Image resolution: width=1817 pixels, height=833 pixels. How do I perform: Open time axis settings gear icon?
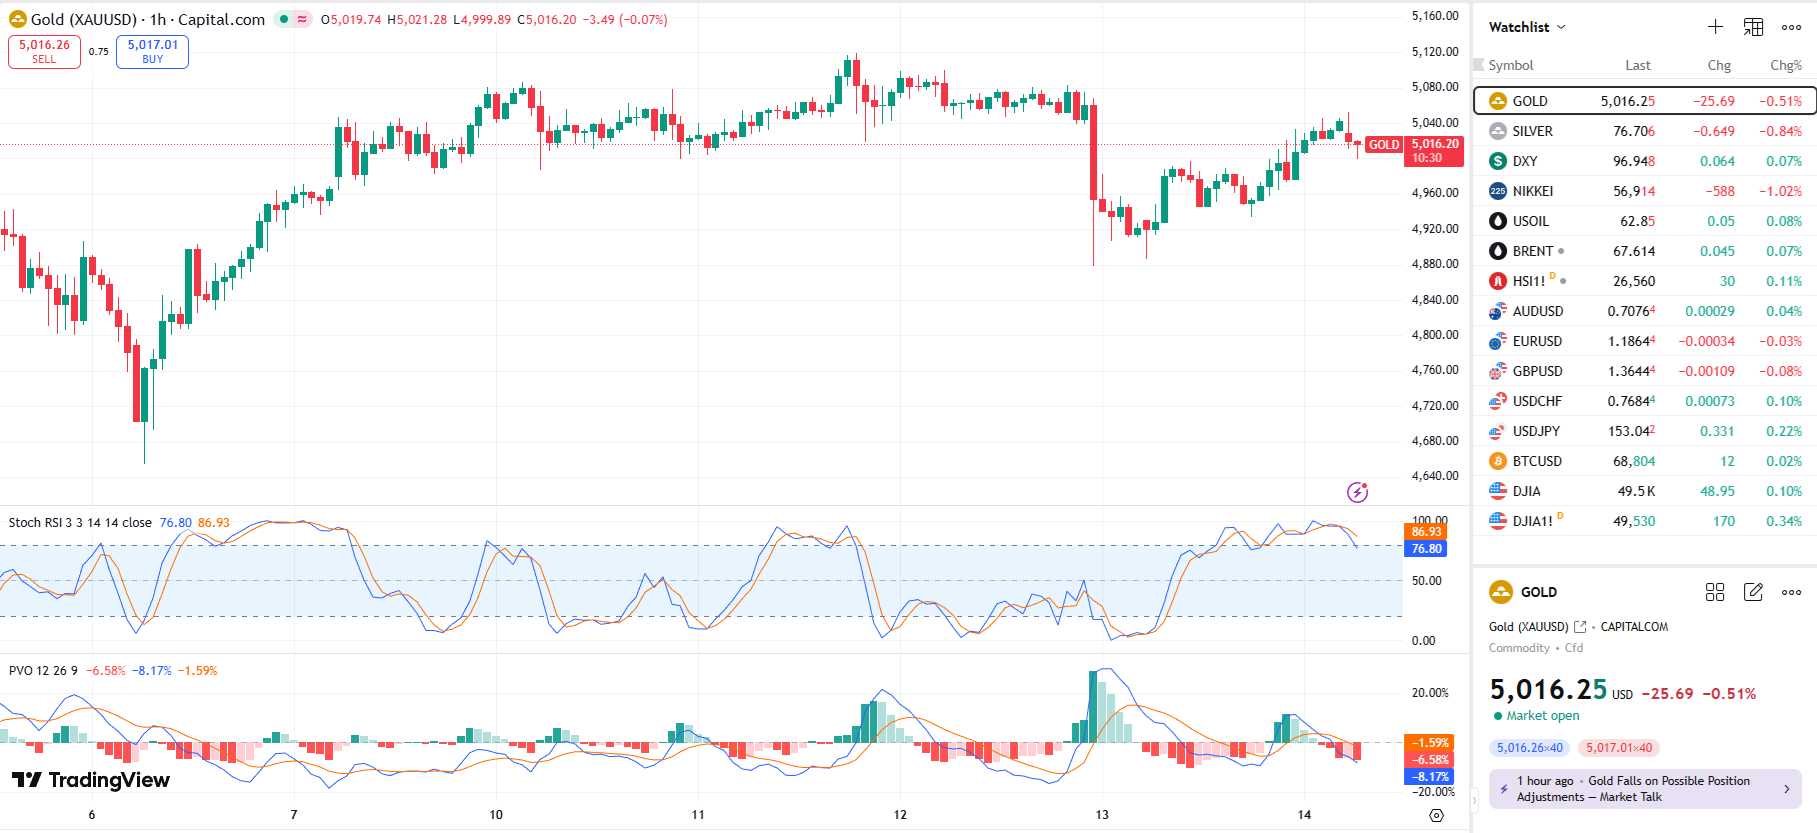point(1436,815)
